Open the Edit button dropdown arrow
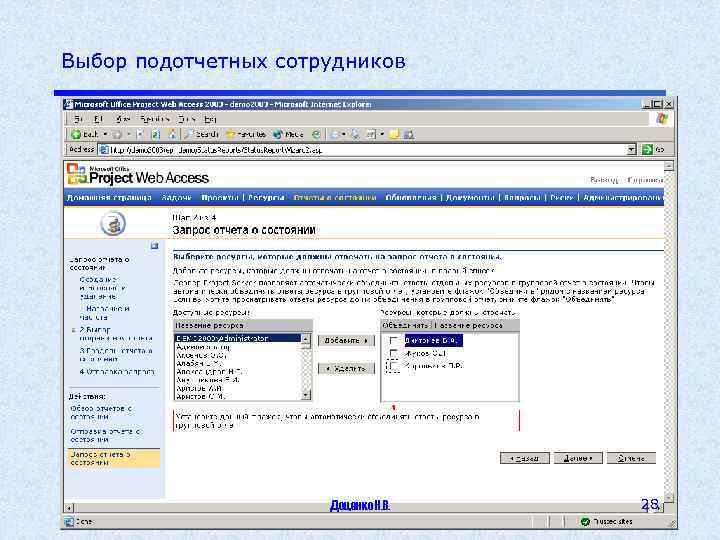Screen dimensions: 720x540 point(382,134)
